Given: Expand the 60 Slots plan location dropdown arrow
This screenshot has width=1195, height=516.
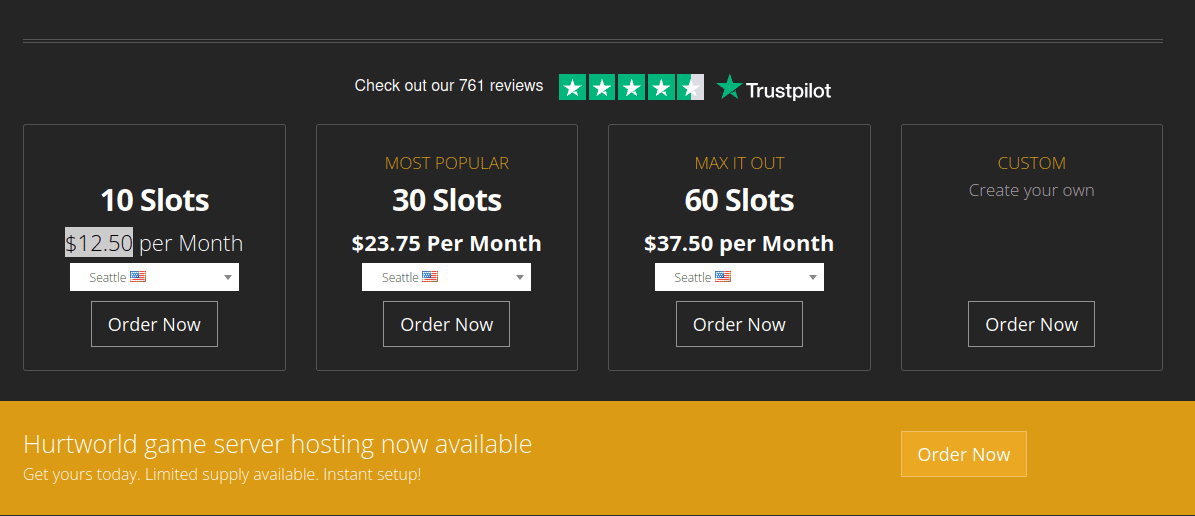Looking at the screenshot, I should coord(813,277).
